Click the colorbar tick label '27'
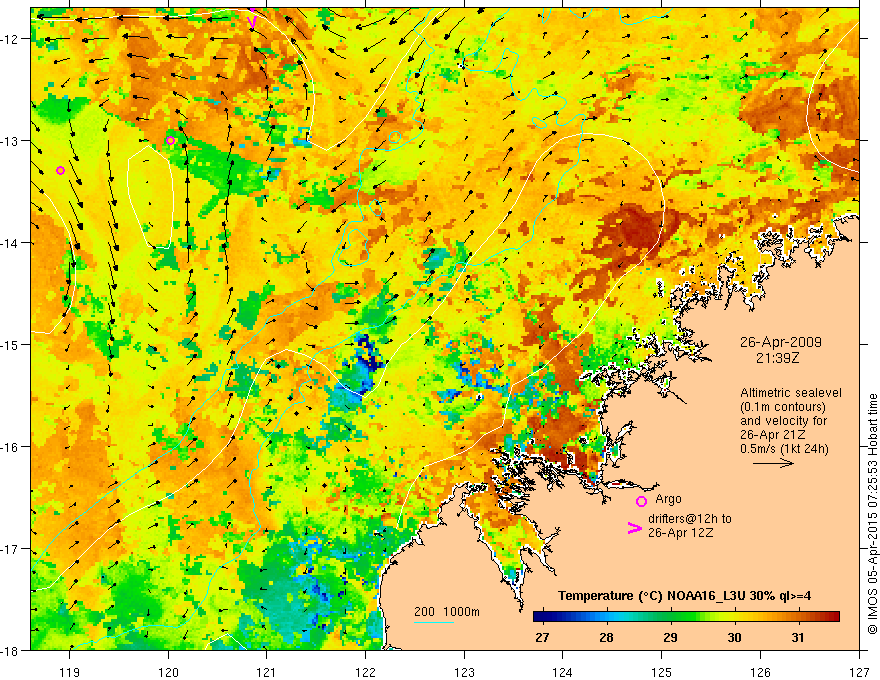 point(542,638)
